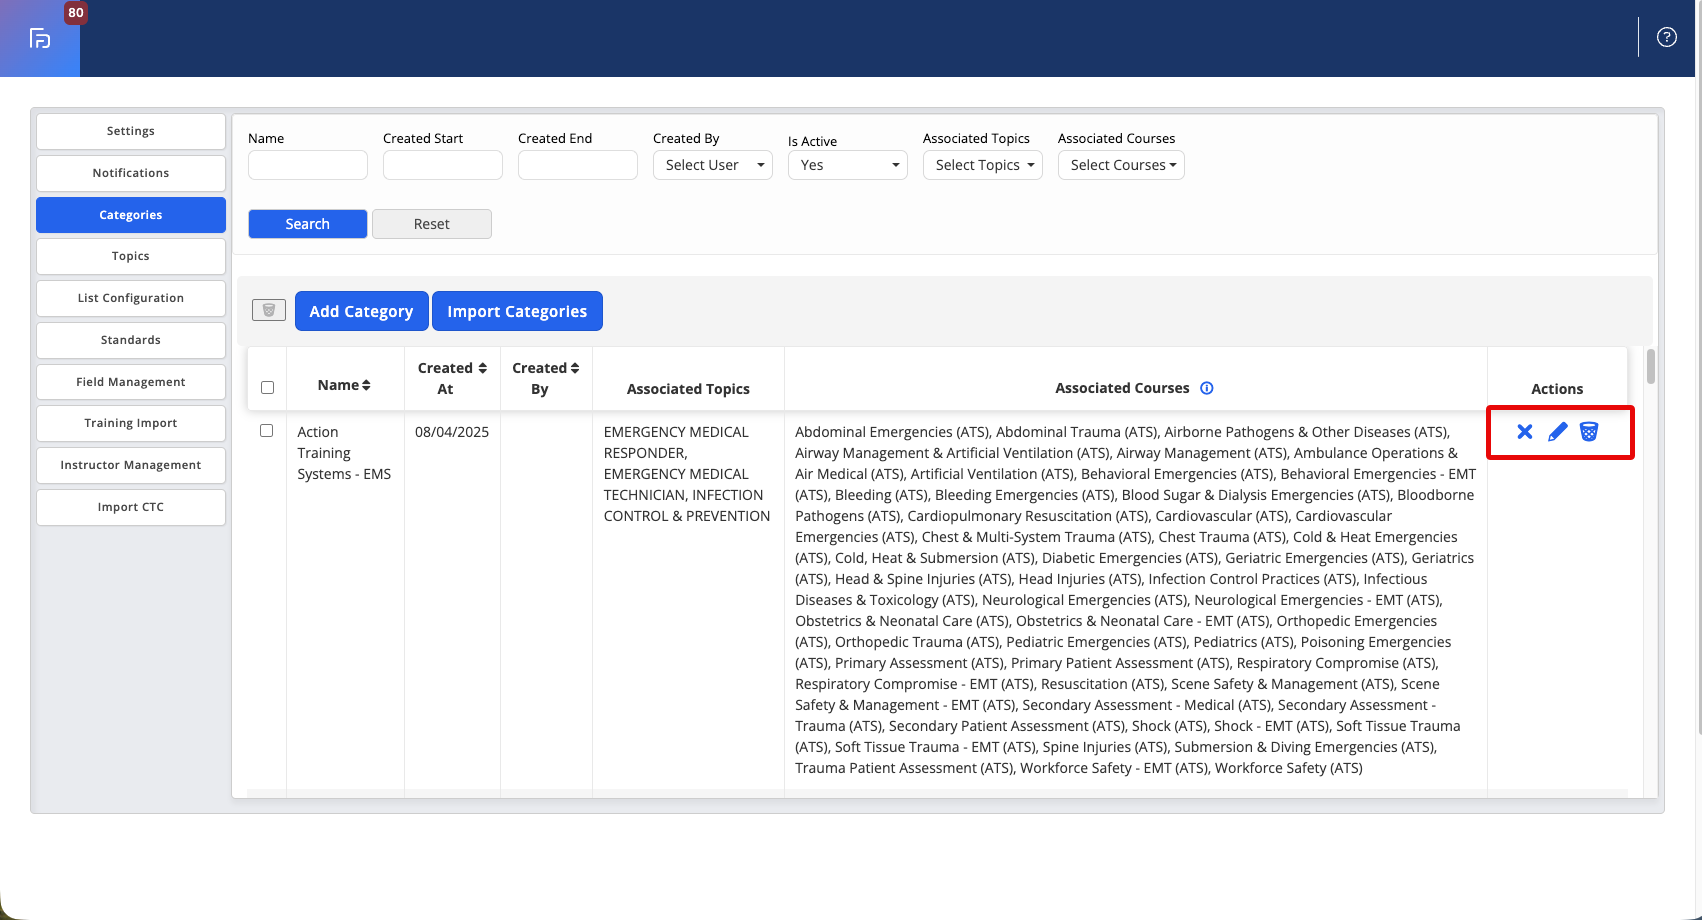This screenshot has height=920, width=1702.
Task: Show info tooltip next to Associated Courses header
Action: click(1207, 388)
